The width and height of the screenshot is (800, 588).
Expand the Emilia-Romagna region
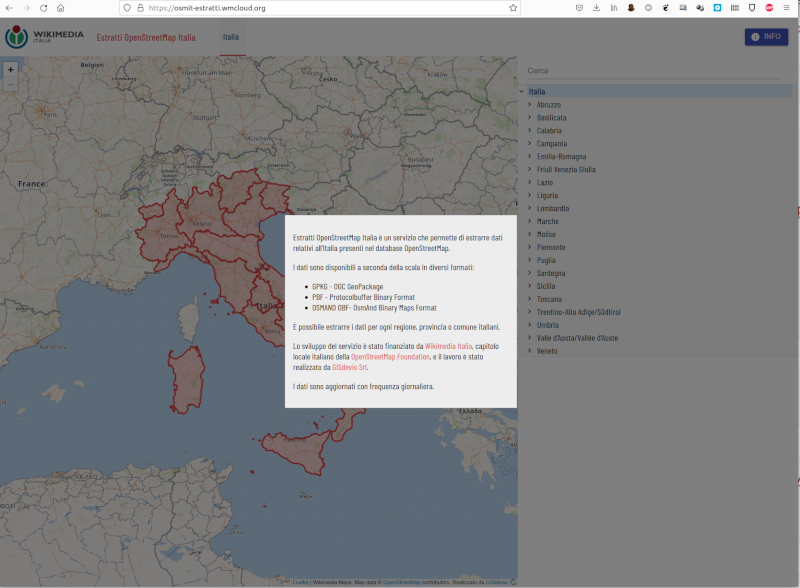click(530, 156)
